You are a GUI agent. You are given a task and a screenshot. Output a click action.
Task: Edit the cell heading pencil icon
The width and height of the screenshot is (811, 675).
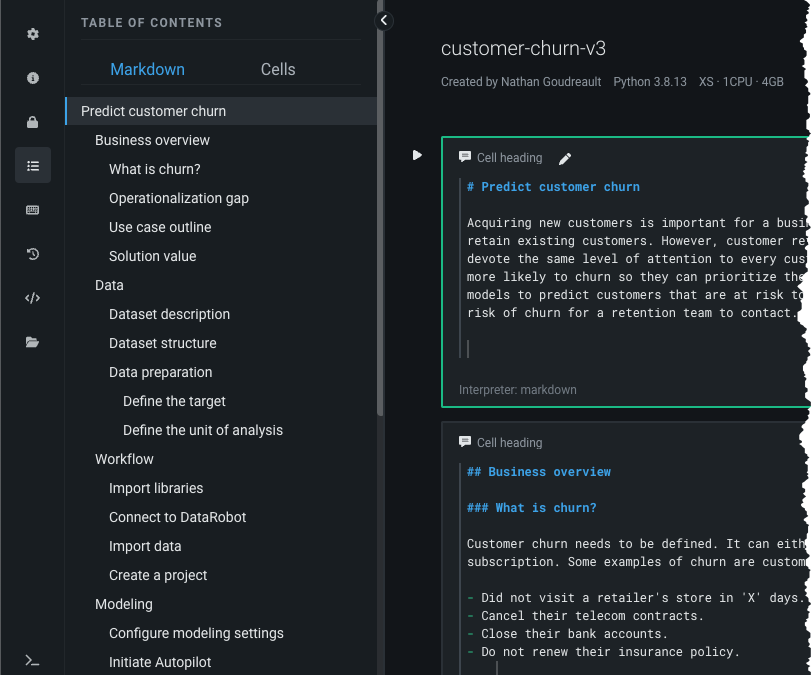click(565, 158)
